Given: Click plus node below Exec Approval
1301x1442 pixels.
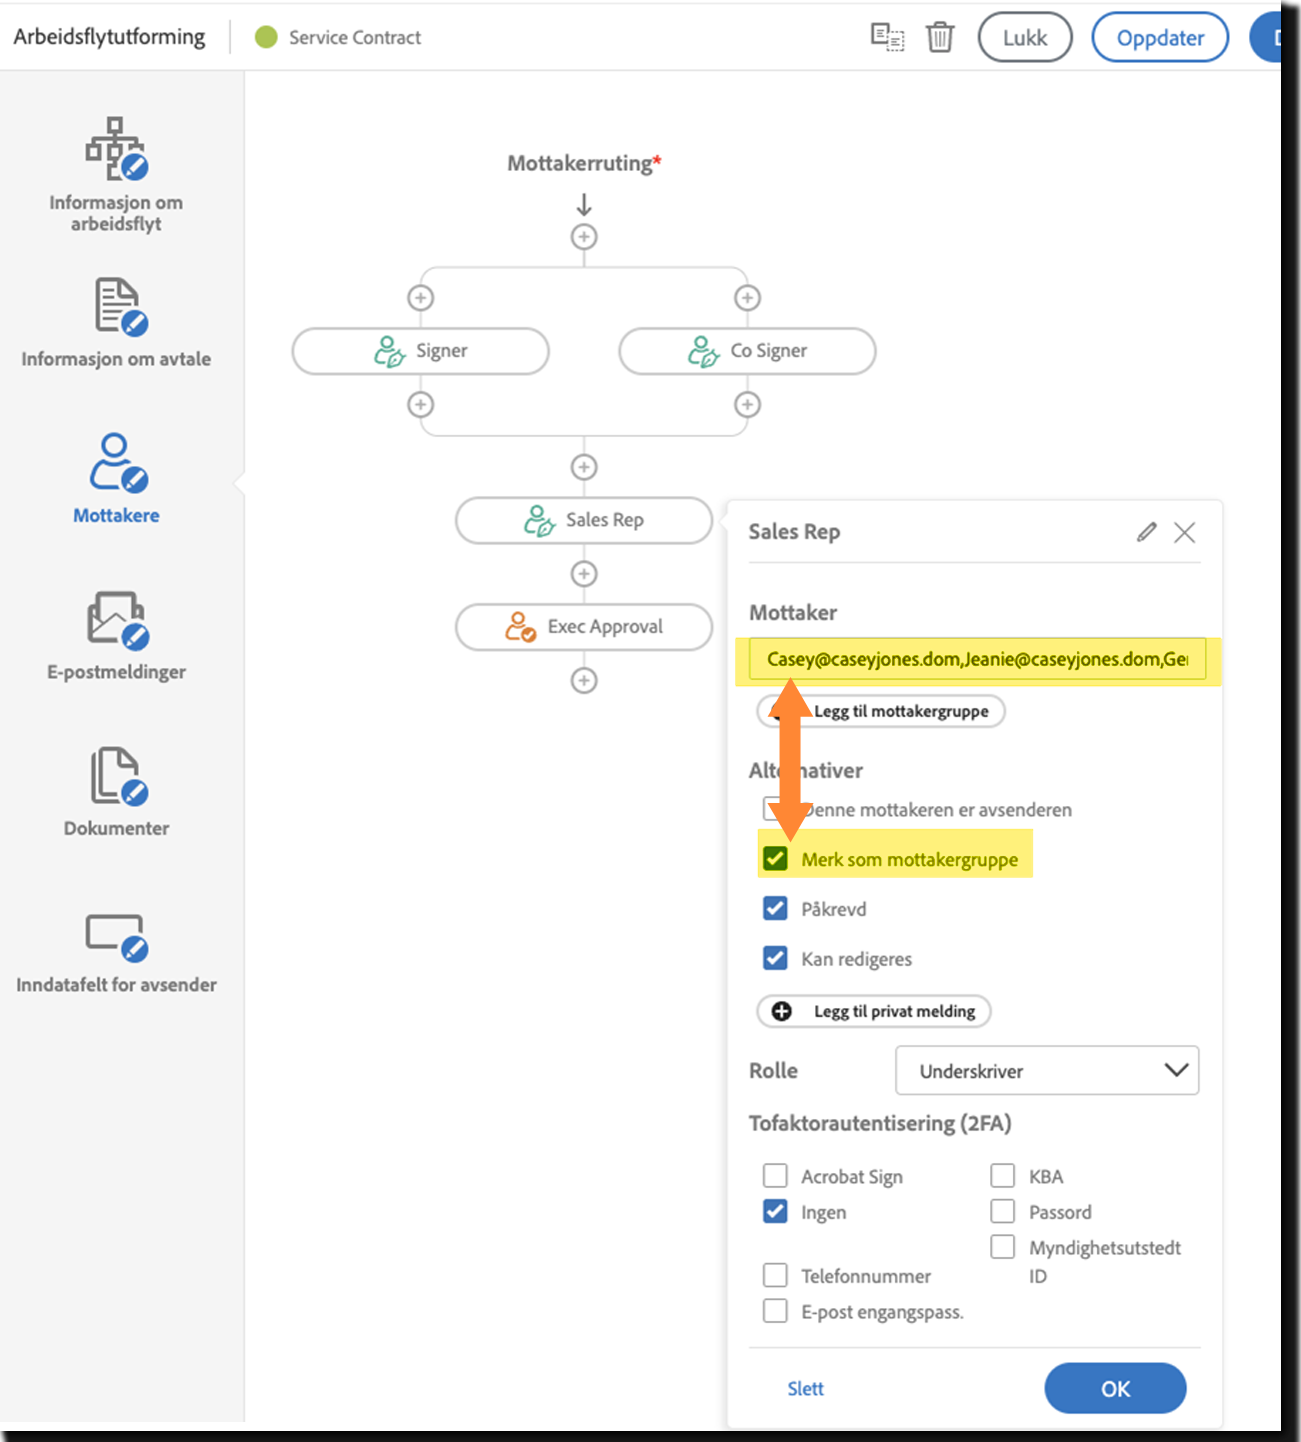Looking at the screenshot, I should tap(584, 681).
